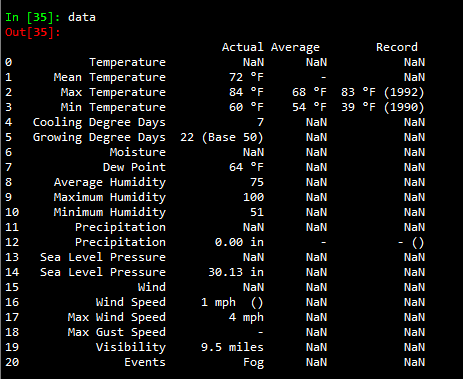Screen dimensions: 463x379
Task: Click the '72 °F' mean temperature value
Action: [246, 77]
